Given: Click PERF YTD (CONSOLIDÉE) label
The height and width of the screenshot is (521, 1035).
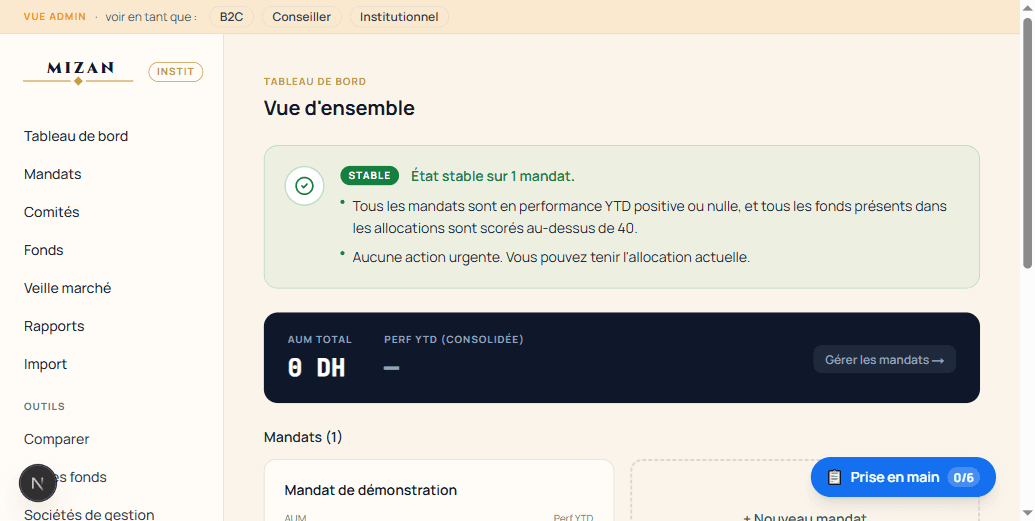Looking at the screenshot, I should click(453, 339).
